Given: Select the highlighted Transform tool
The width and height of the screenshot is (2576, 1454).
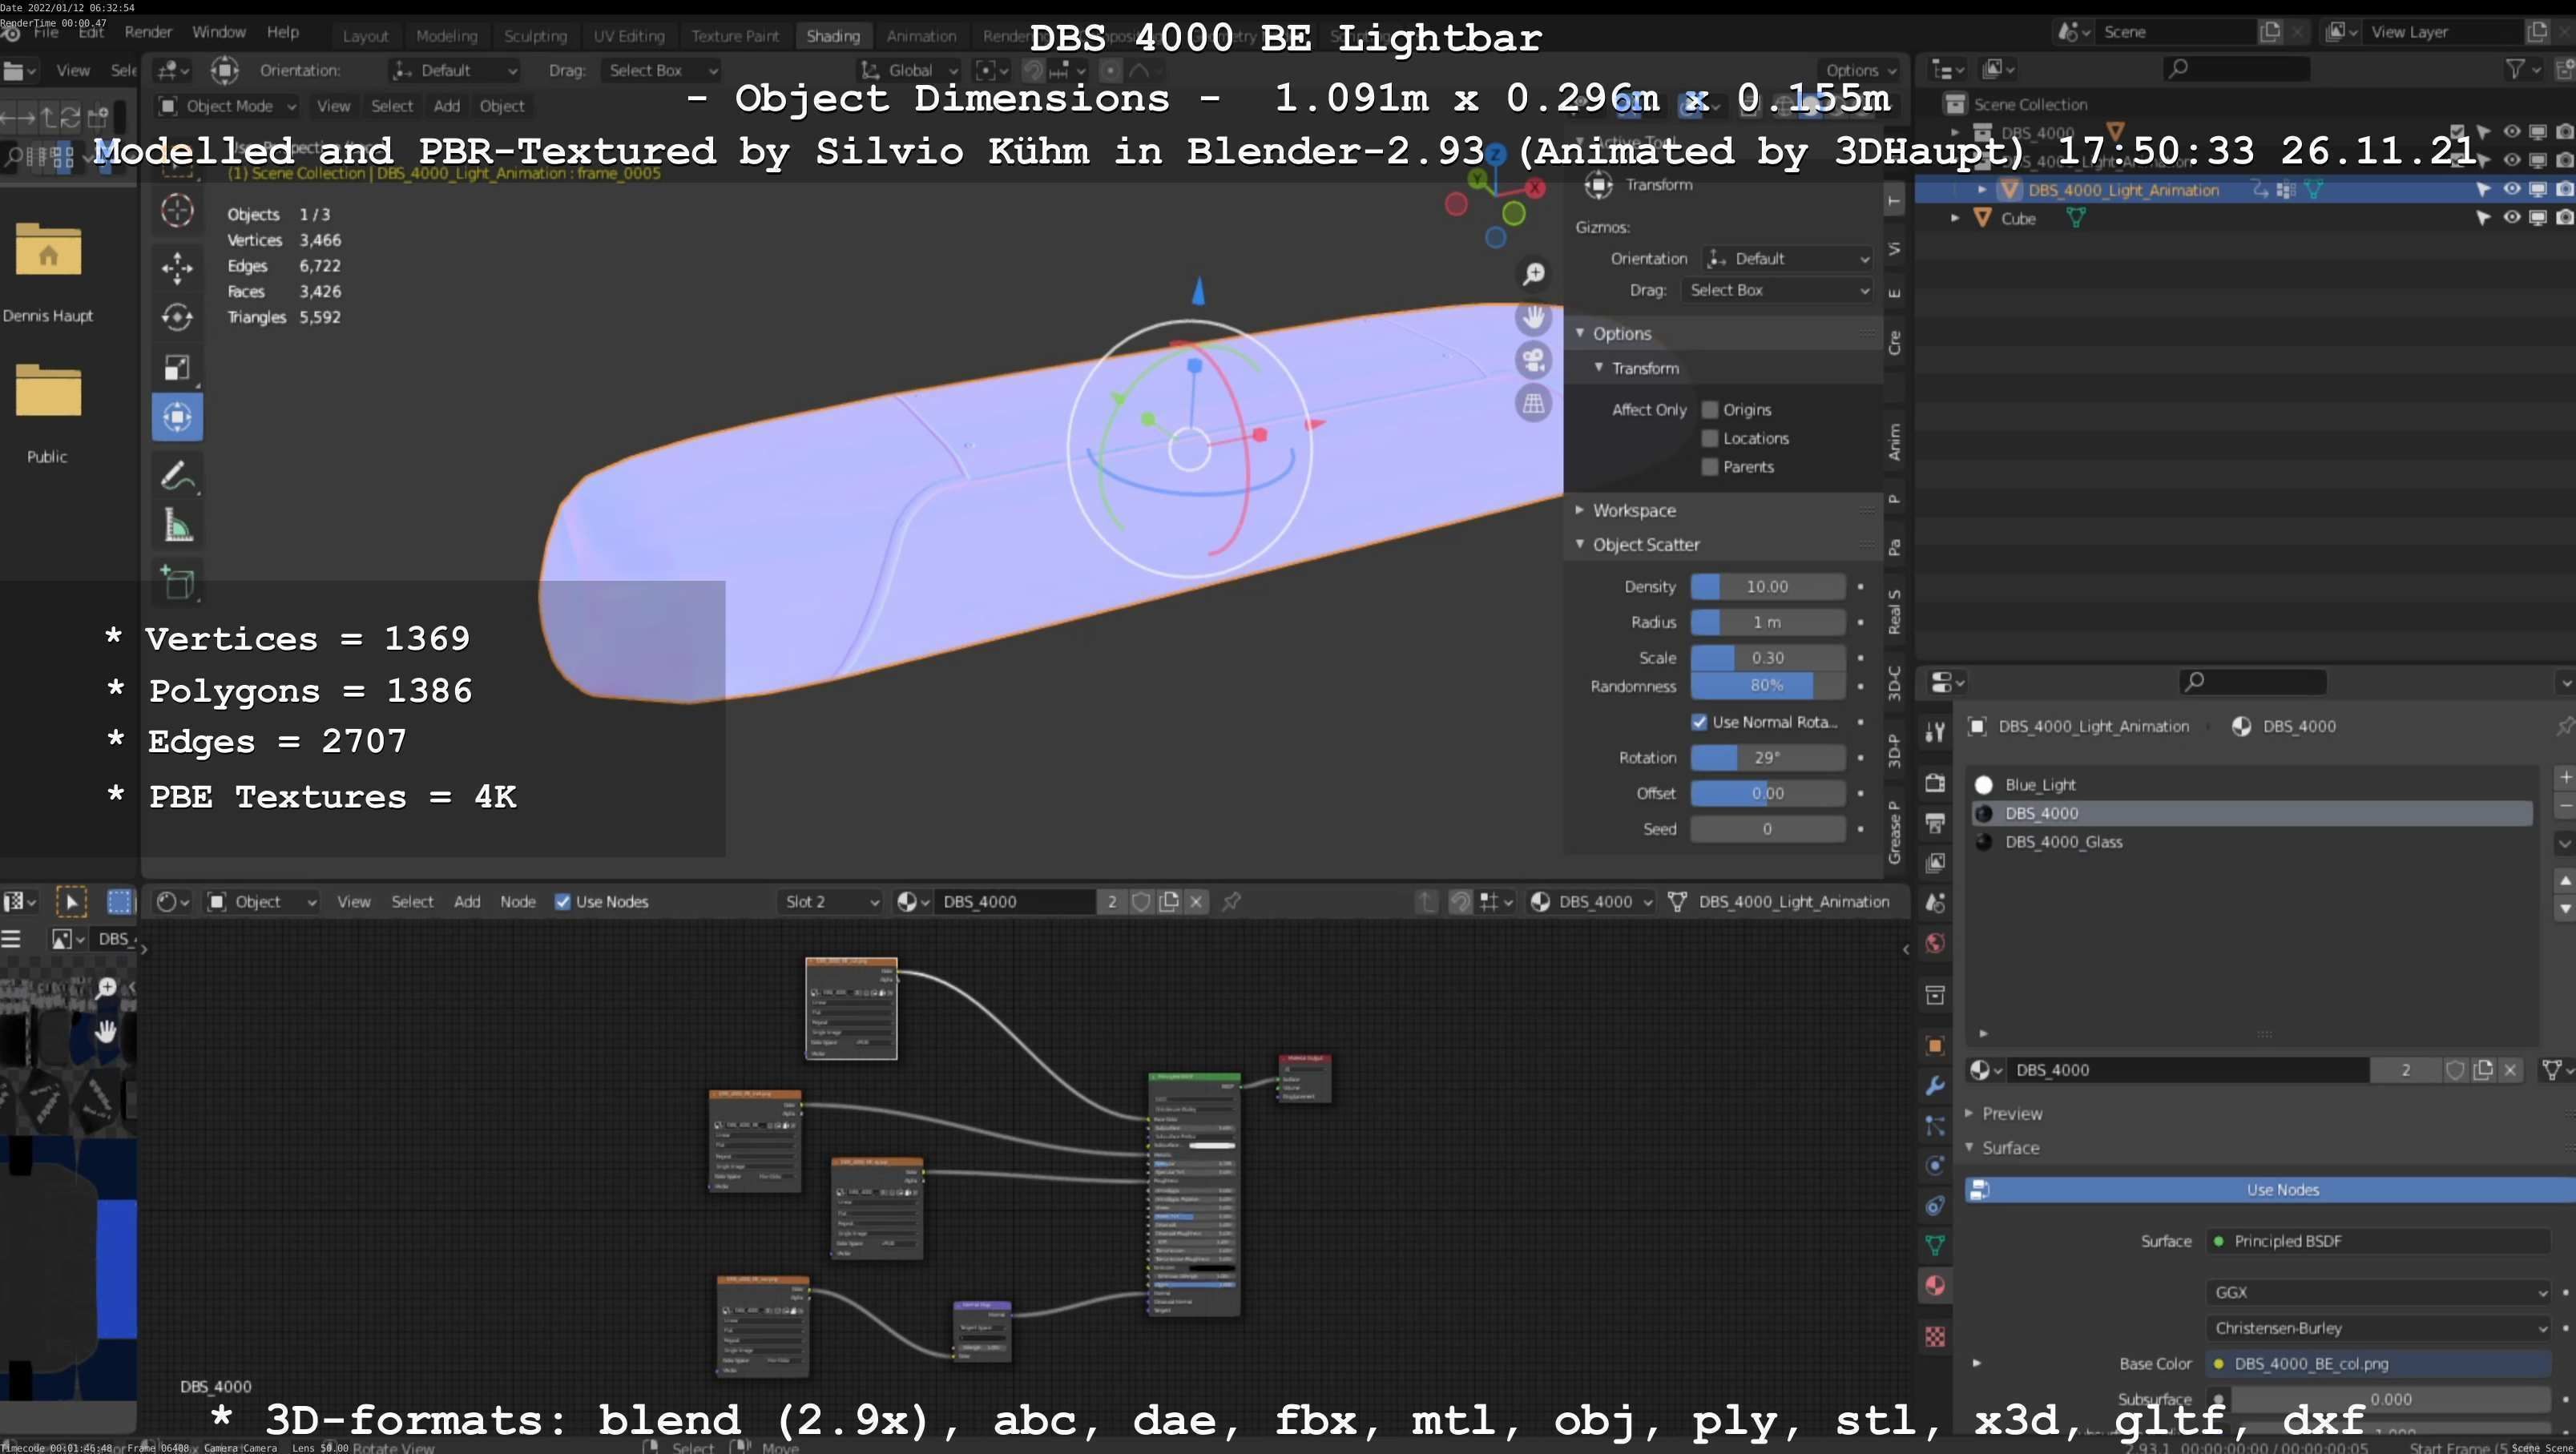Looking at the screenshot, I should click(x=177, y=417).
